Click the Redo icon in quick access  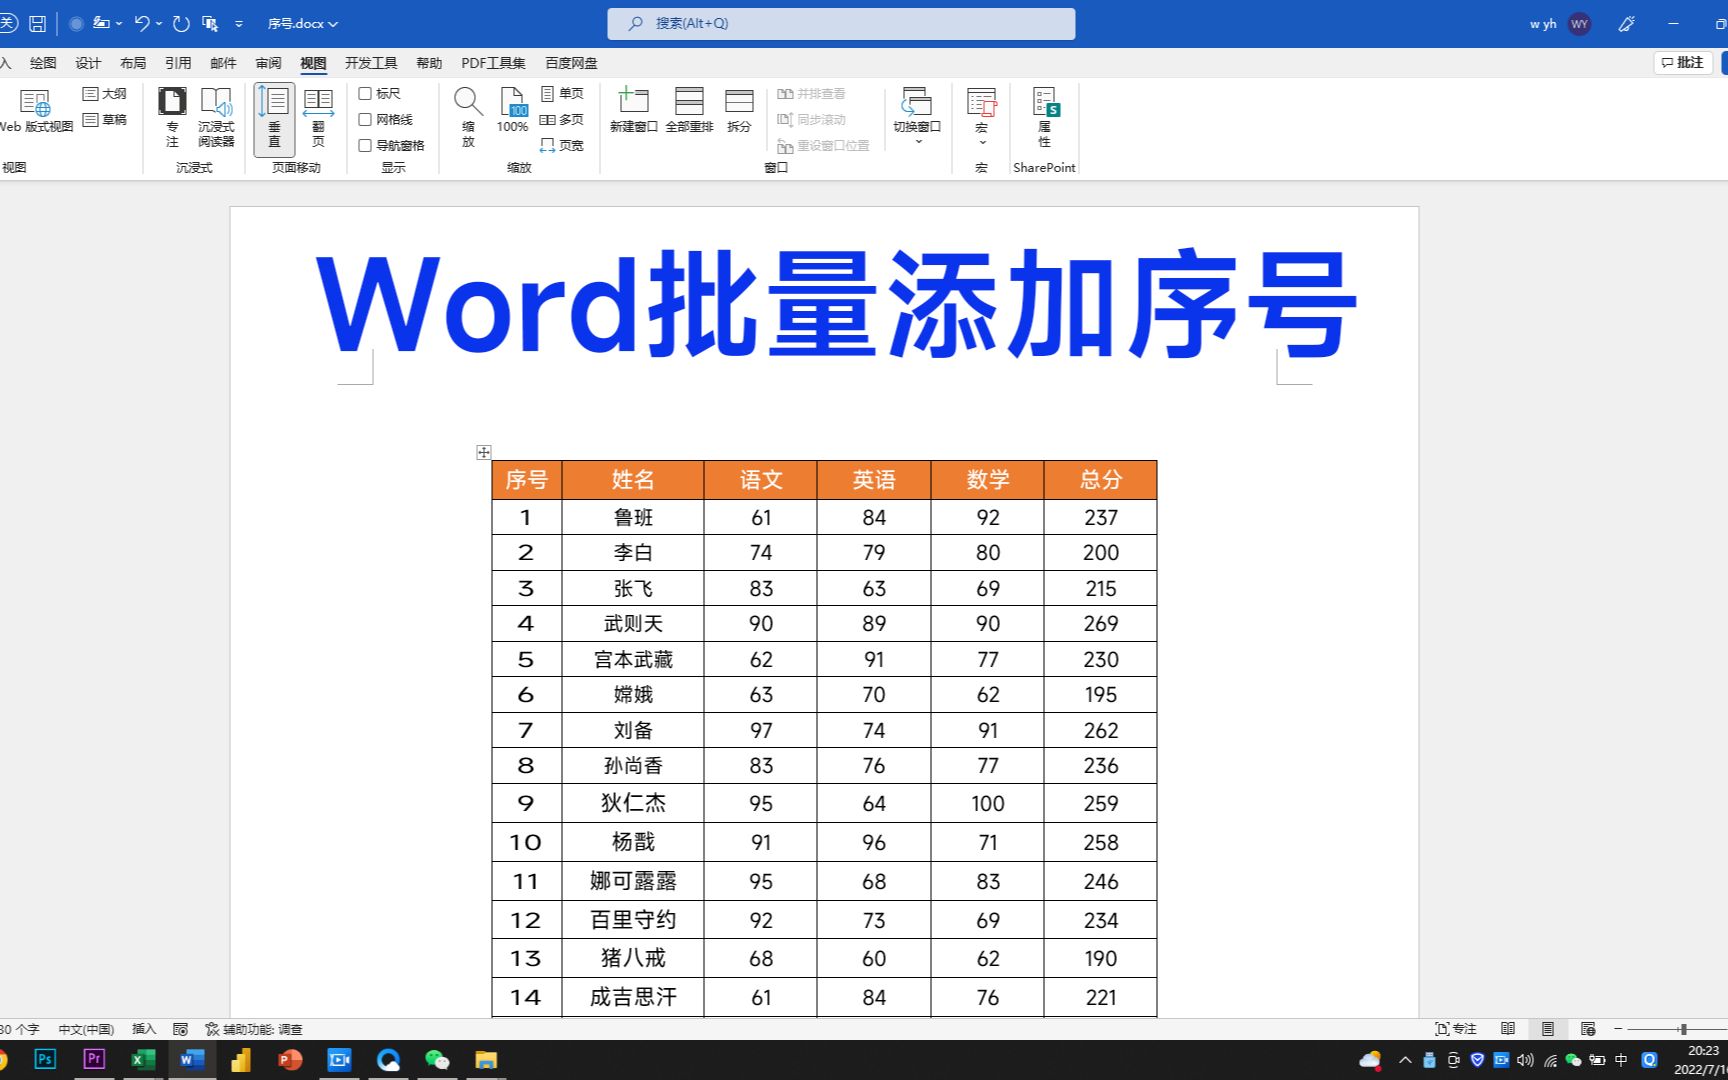181,23
